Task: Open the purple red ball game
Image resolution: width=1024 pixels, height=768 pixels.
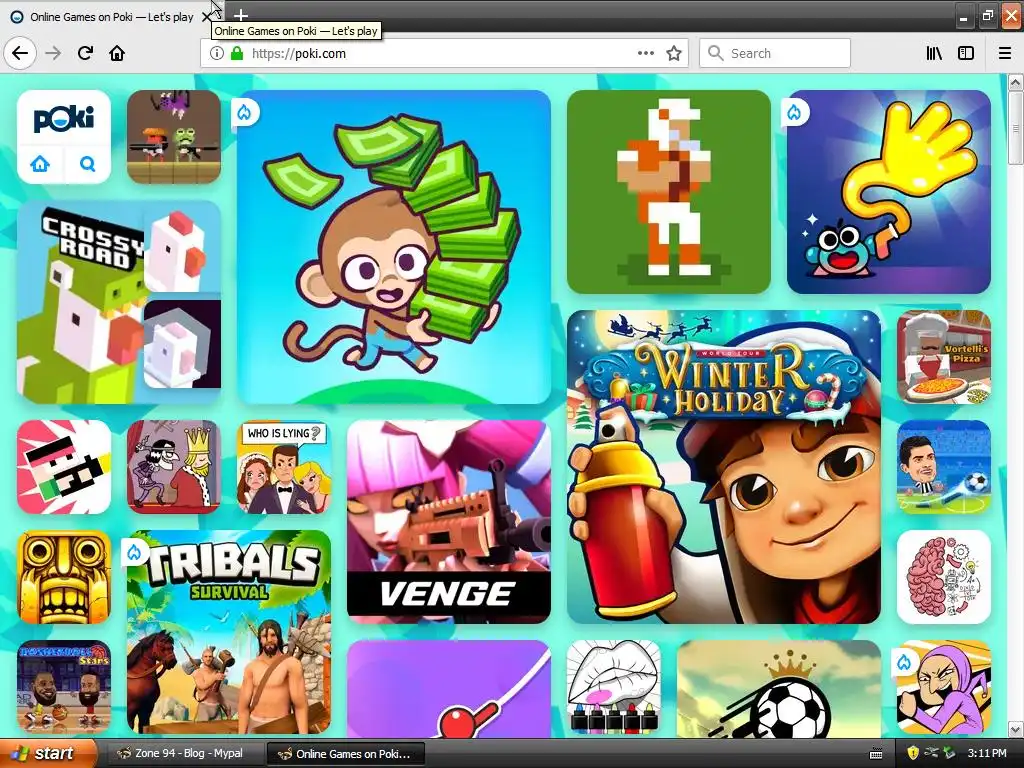Action: (x=449, y=688)
